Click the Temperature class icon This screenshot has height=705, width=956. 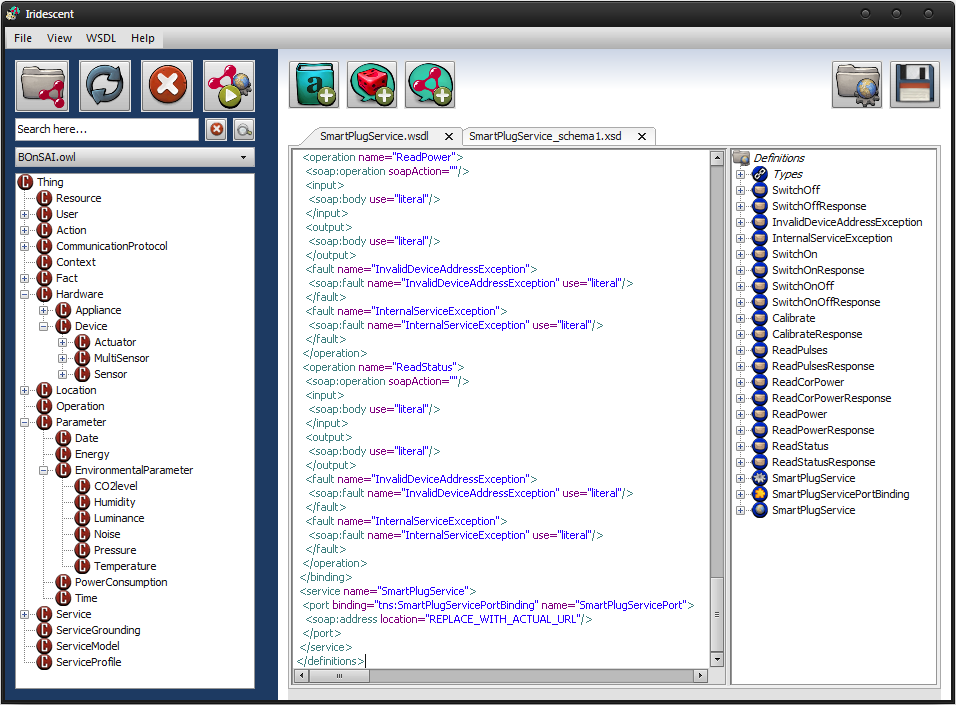[x=82, y=566]
